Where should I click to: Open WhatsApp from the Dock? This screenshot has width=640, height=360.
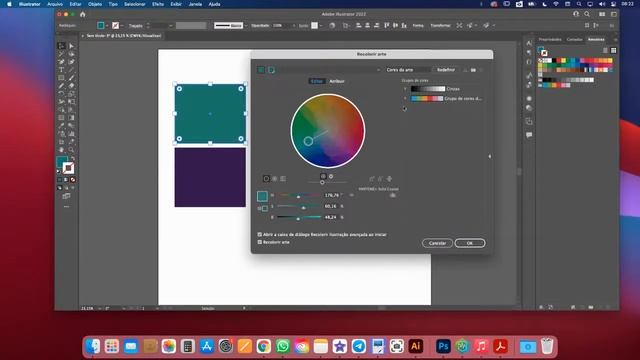(282, 346)
